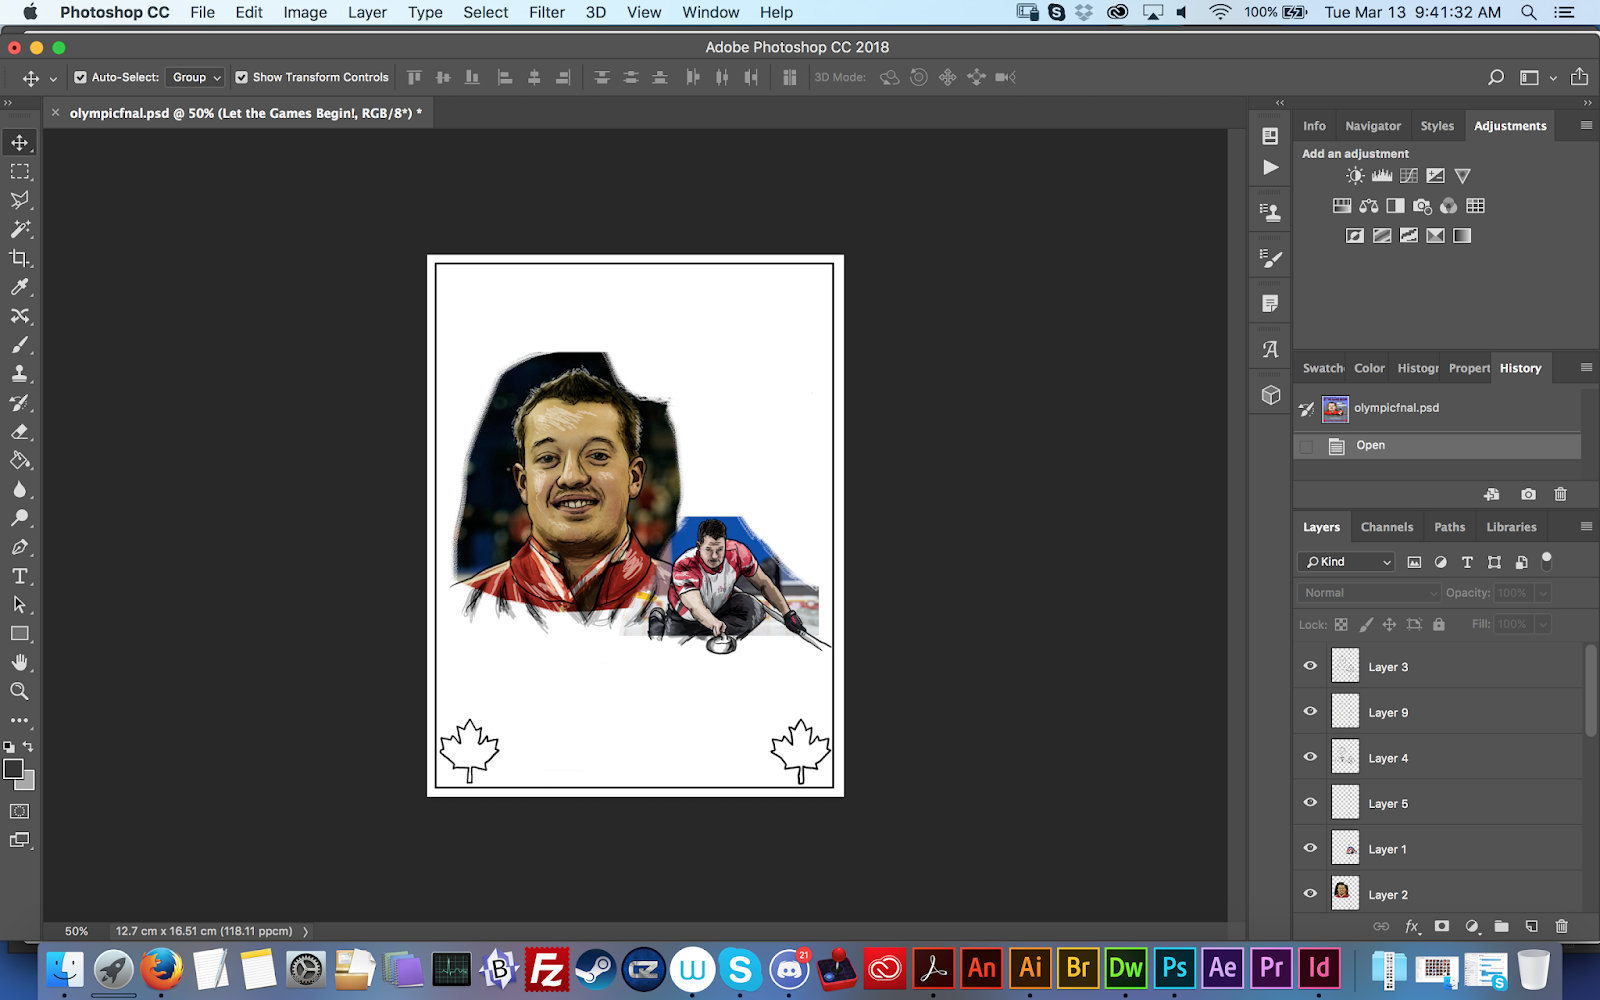Image resolution: width=1600 pixels, height=1000 pixels.
Task: Click the Share button in options bar
Action: 1579,77
